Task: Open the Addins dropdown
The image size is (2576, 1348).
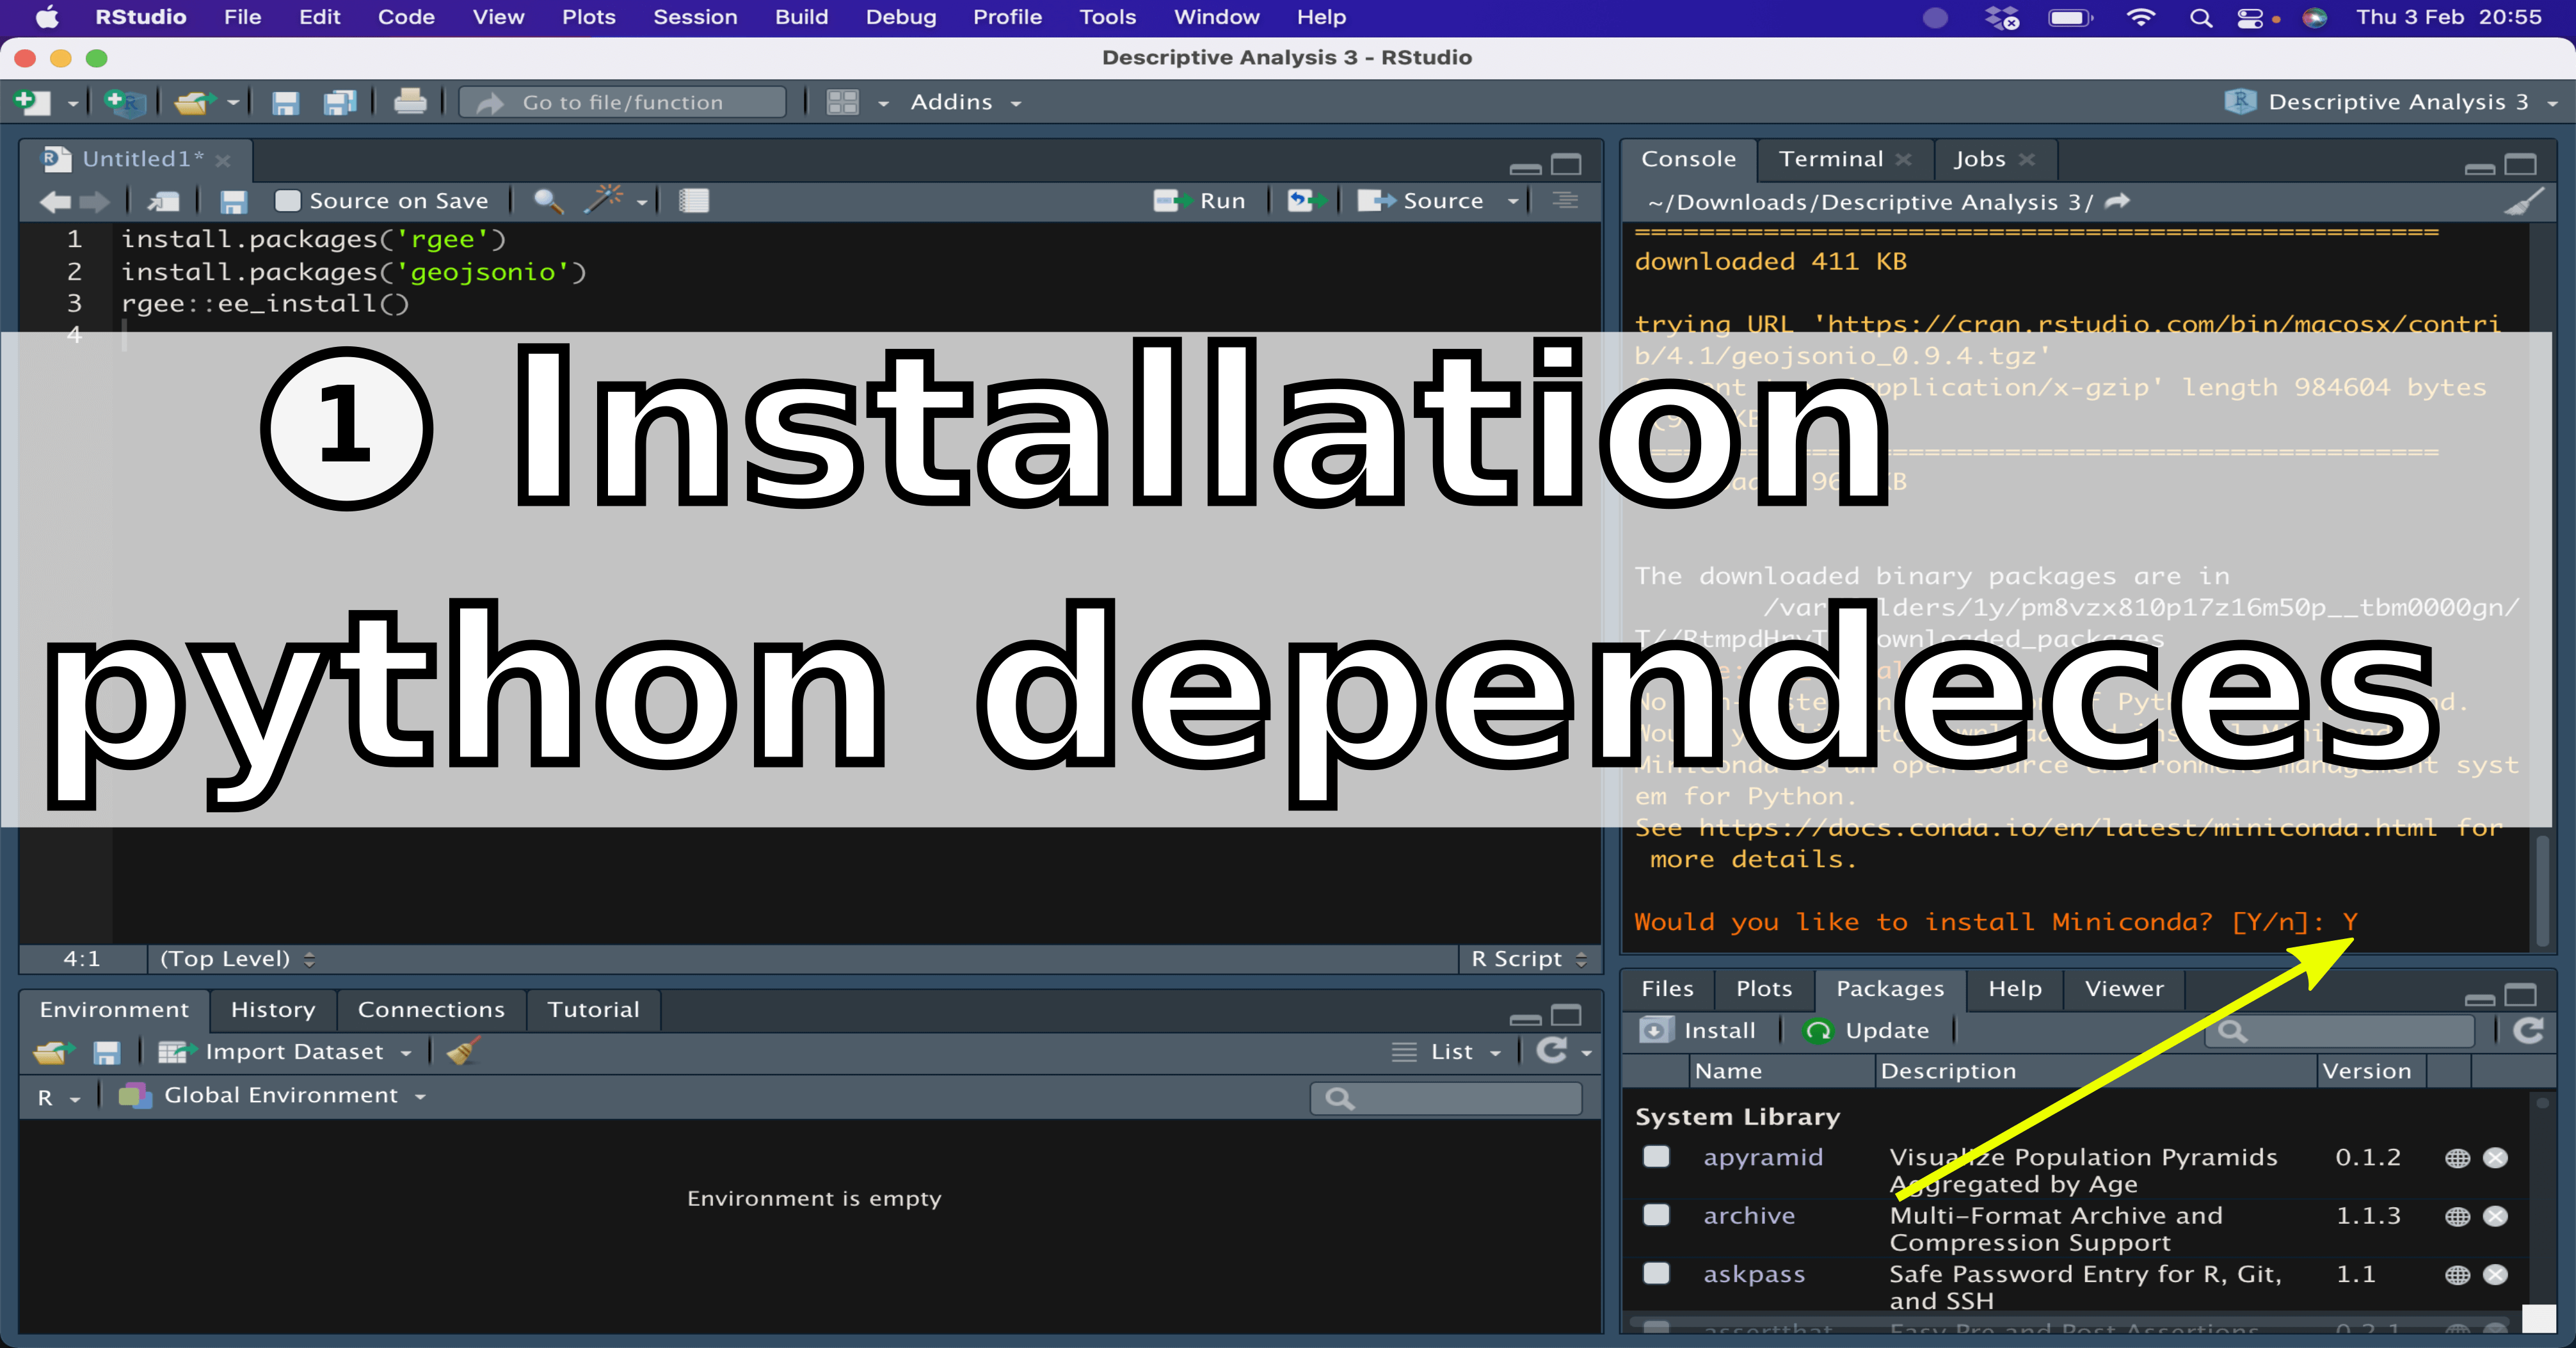Action: pyautogui.click(x=965, y=102)
